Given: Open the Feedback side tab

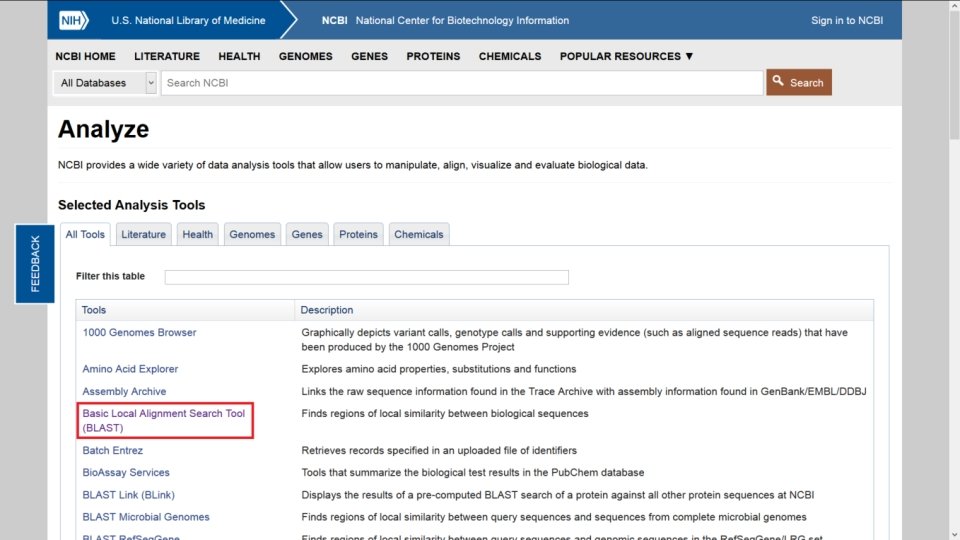Looking at the screenshot, I should [x=35, y=264].
